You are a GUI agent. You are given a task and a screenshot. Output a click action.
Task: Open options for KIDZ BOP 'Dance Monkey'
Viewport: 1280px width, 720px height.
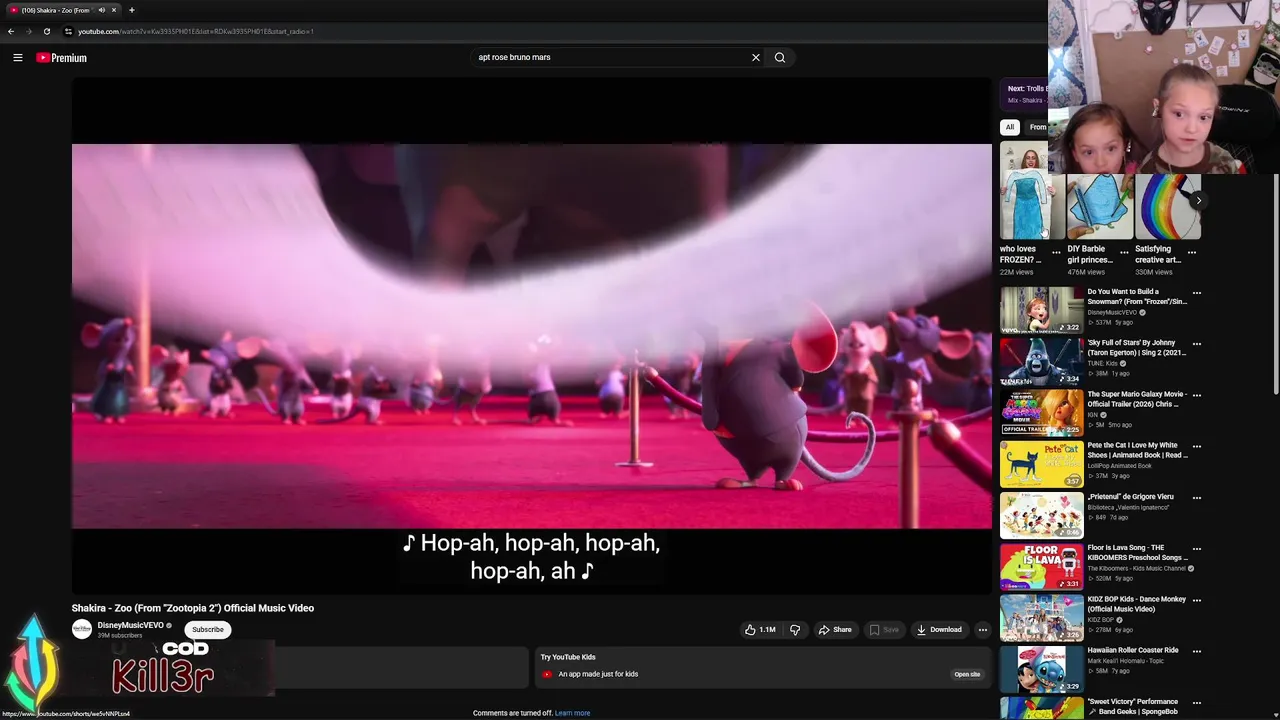click(x=1197, y=600)
